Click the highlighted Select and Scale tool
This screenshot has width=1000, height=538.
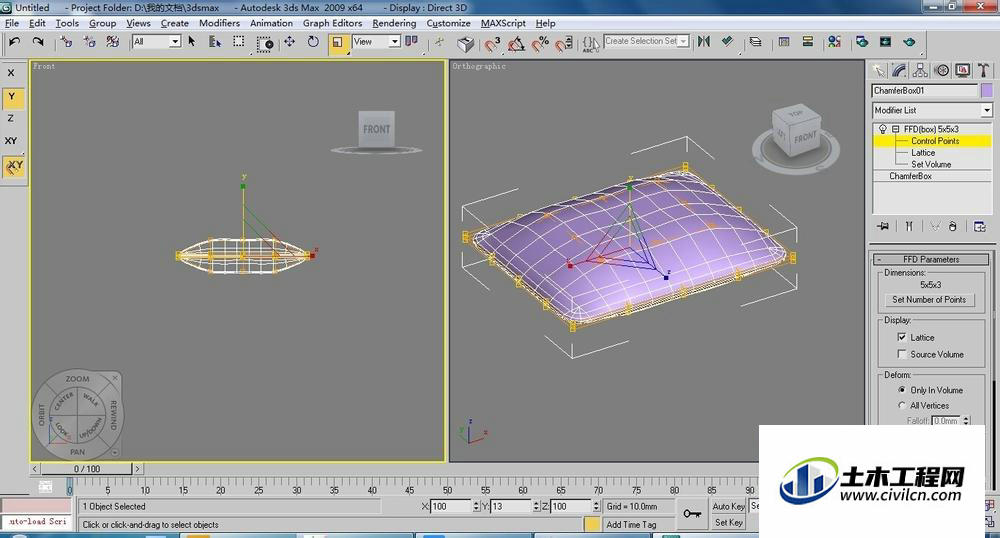338,43
